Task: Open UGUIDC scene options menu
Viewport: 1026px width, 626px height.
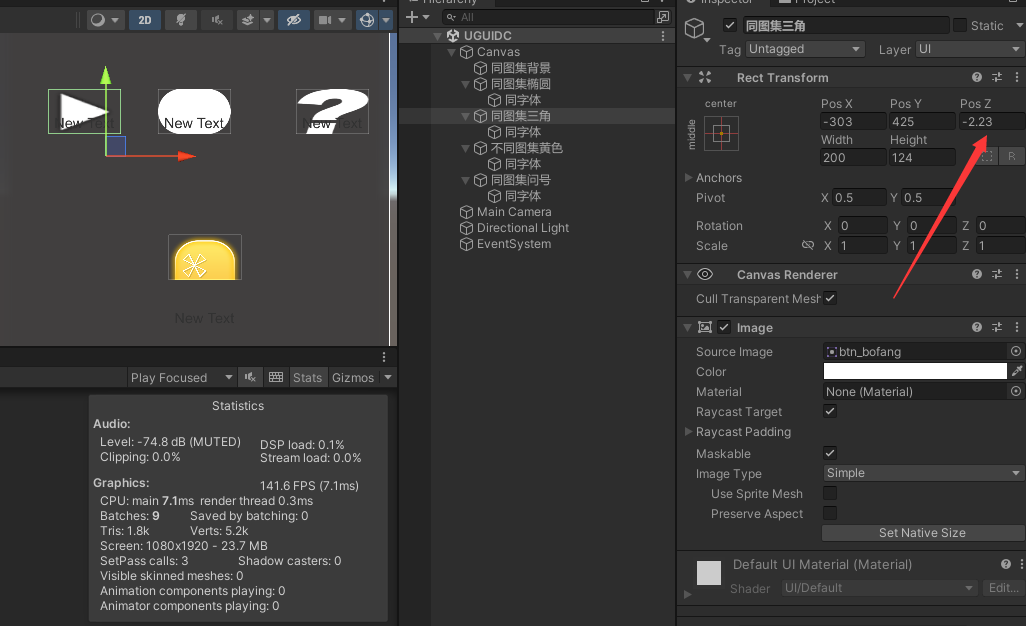Action: (663, 36)
